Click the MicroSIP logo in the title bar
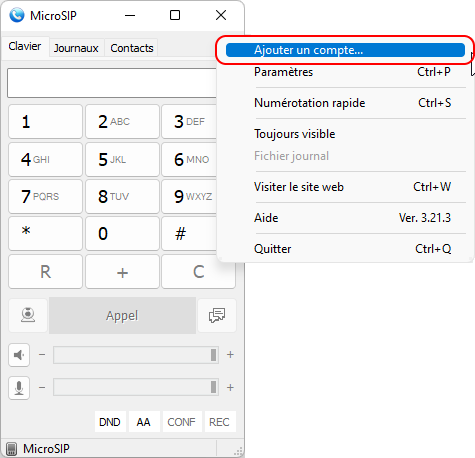 pyautogui.click(x=17, y=15)
